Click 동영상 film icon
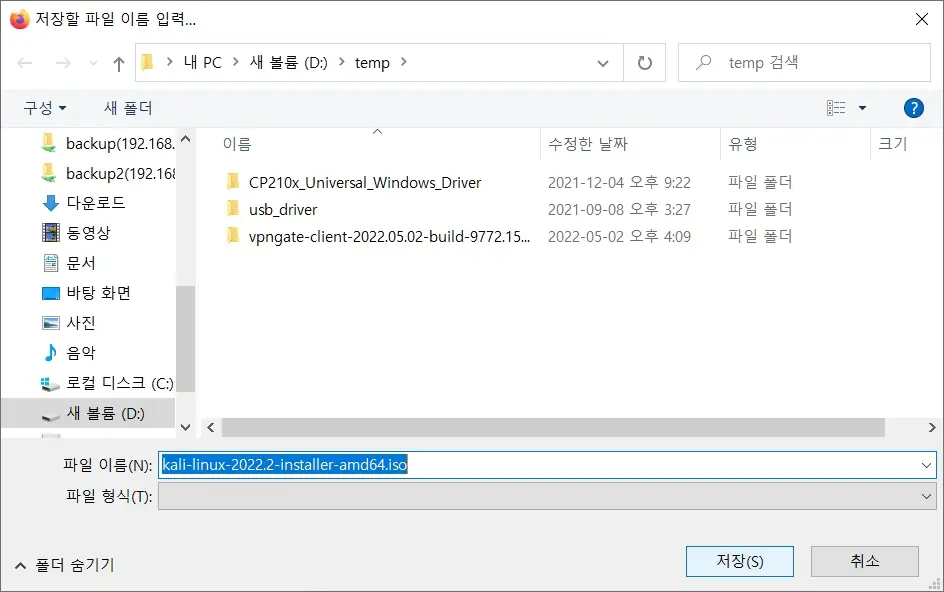This screenshot has width=944, height=592. click(x=51, y=232)
